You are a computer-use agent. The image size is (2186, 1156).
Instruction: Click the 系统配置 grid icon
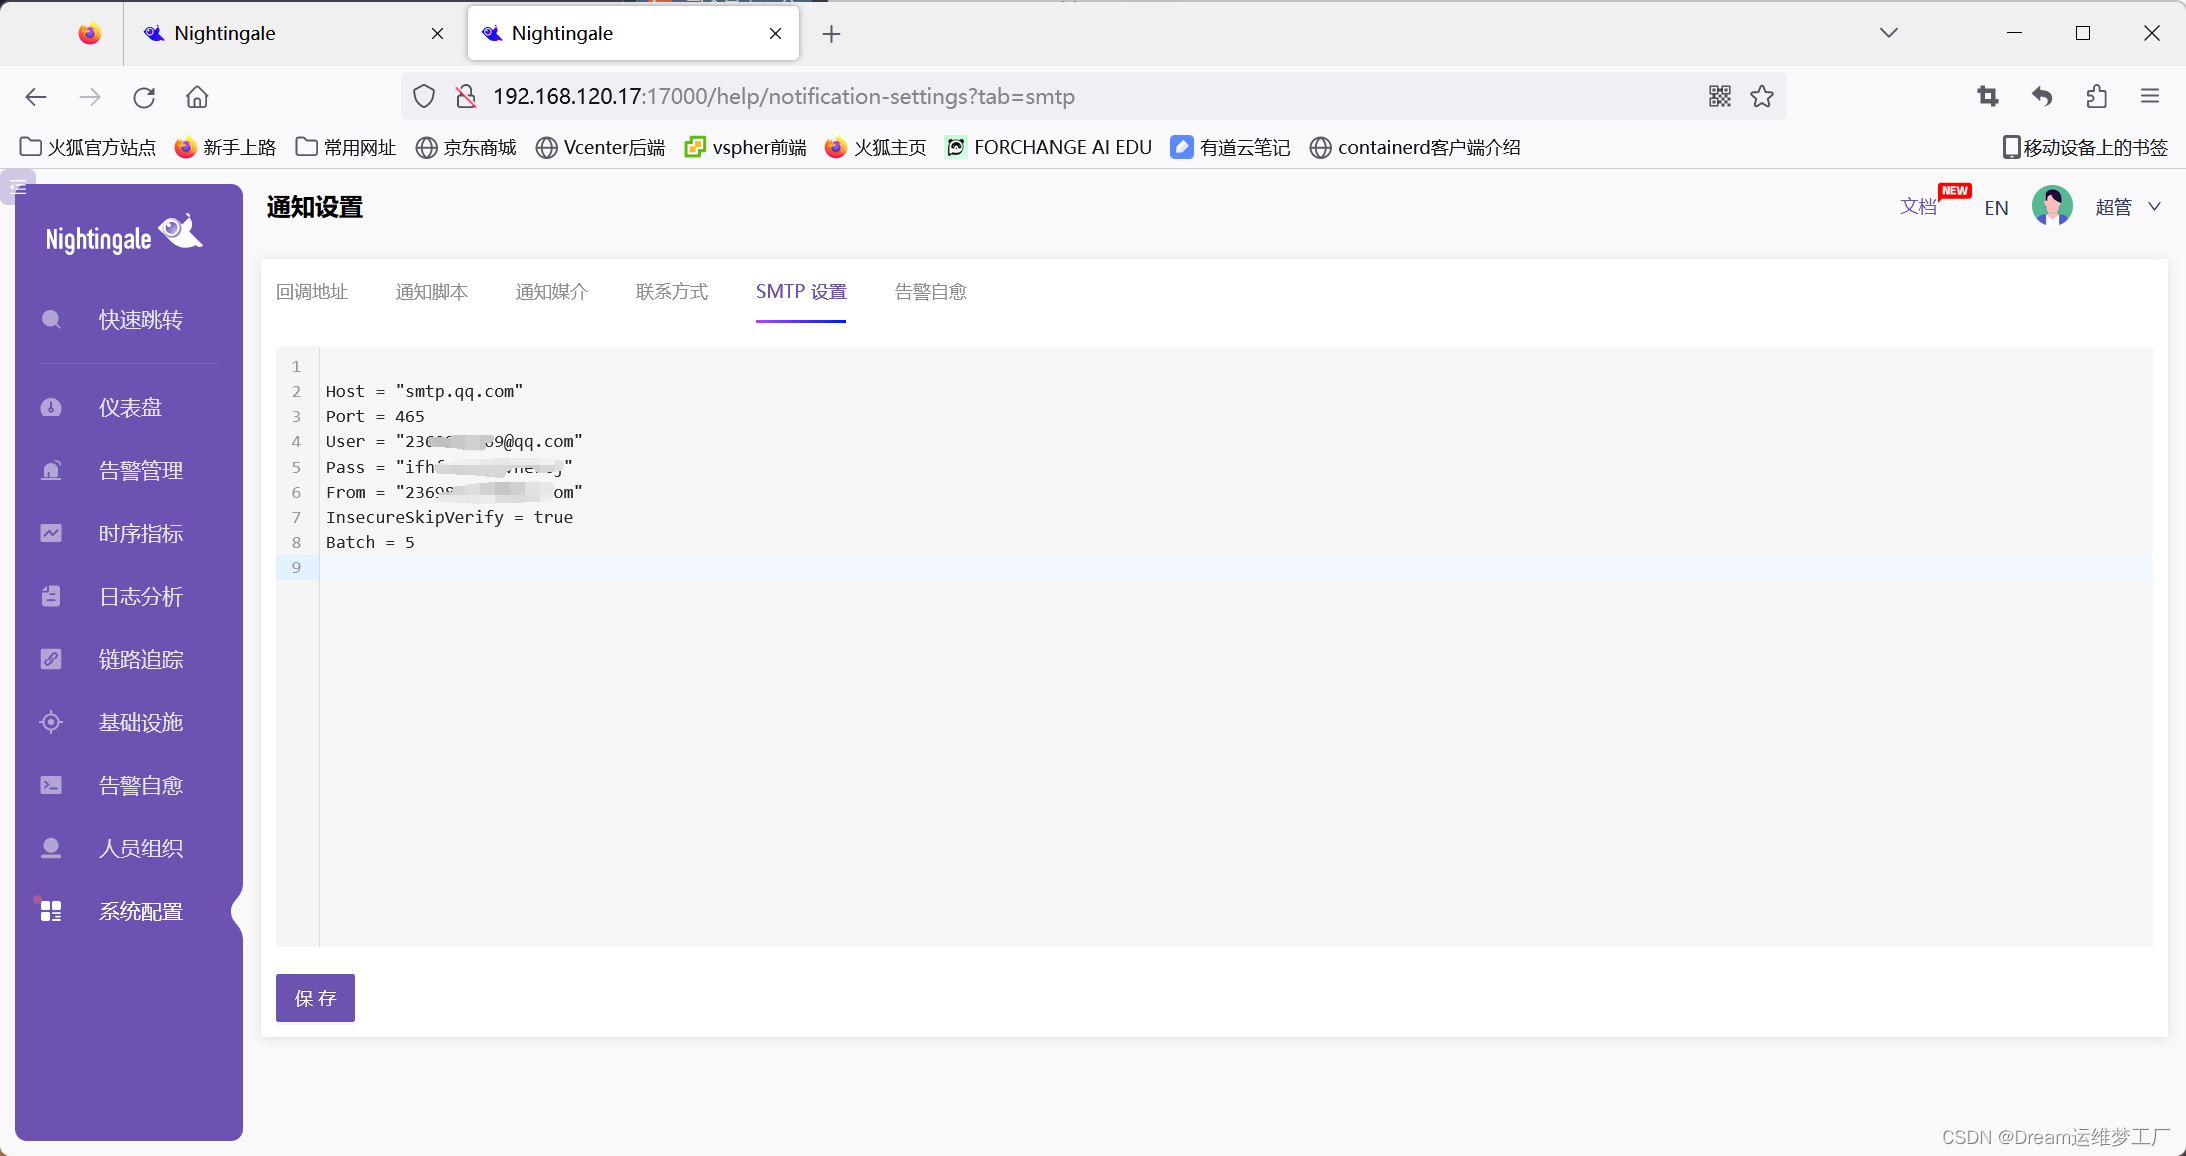point(51,911)
